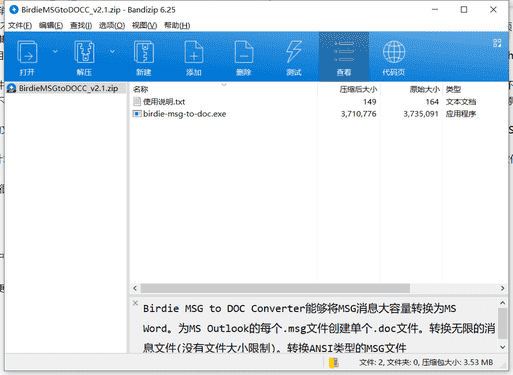Click the text document icon of 使用说明.txt

click(137, 102)
